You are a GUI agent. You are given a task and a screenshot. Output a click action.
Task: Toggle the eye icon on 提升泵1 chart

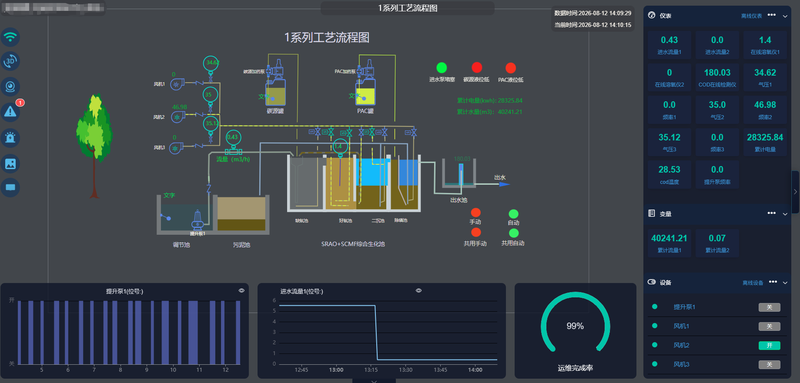coord(241,290)
